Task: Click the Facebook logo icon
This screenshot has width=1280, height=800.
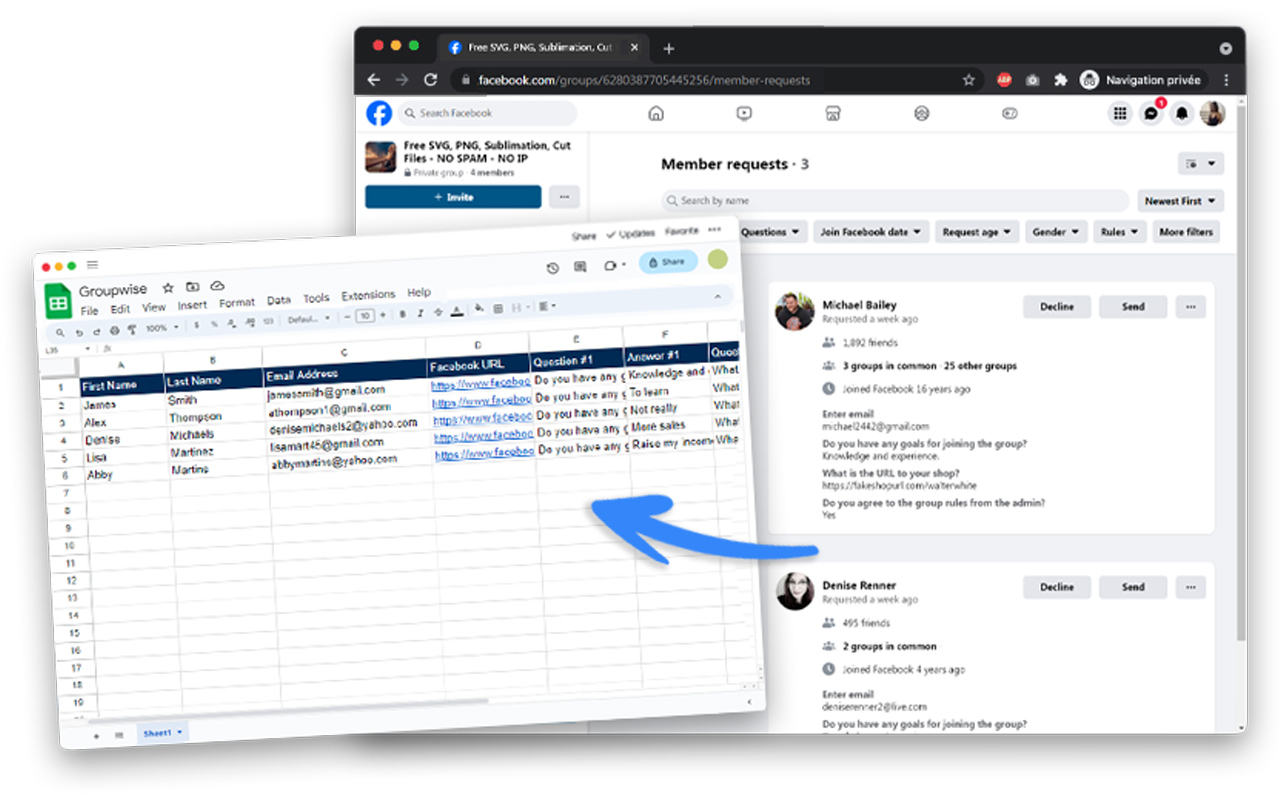Action: coord(379,113)
